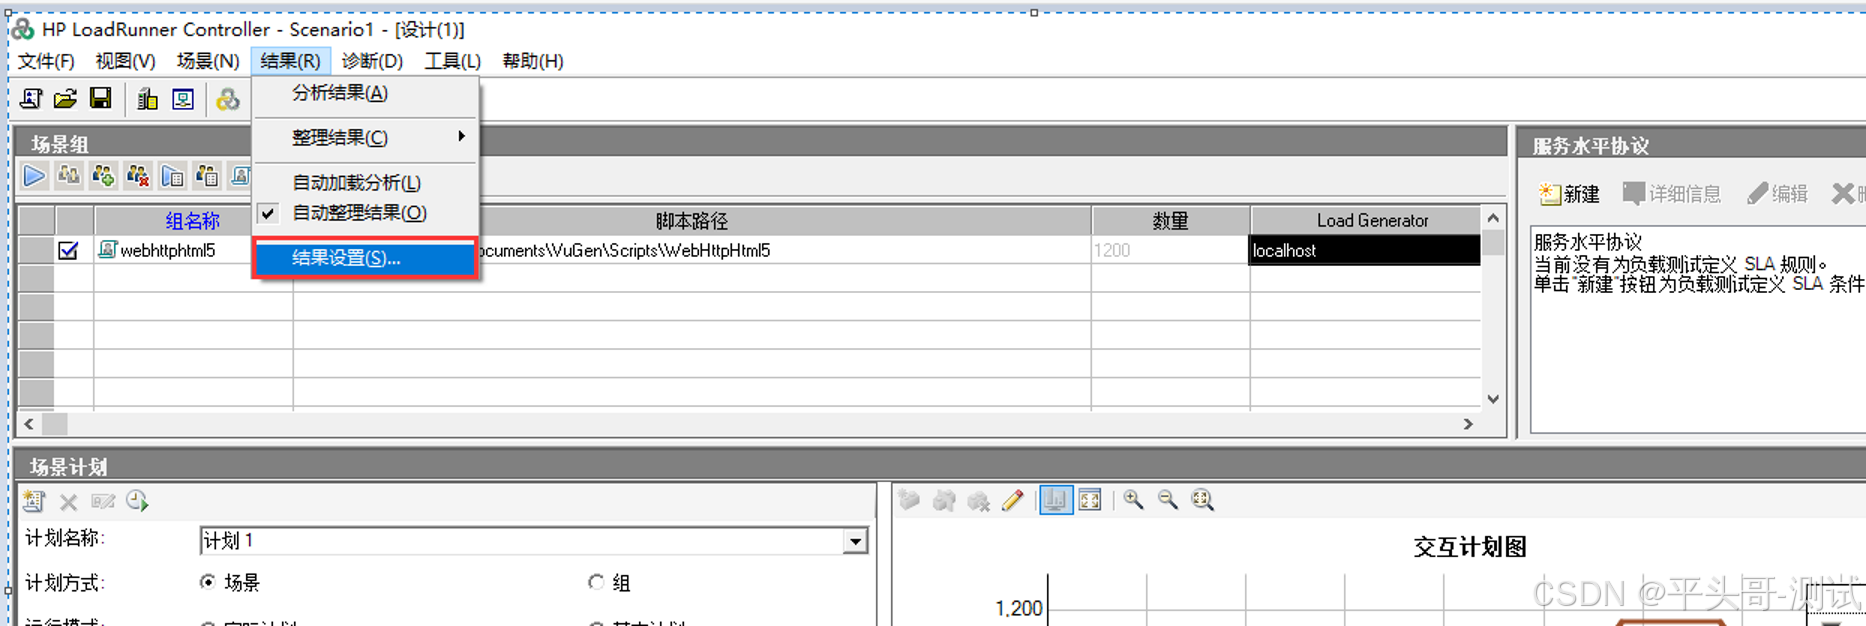This screenshot has width=1866, height=626.
Task: Select the 场景 schedule-by radio button
Action: click(207, 582)
